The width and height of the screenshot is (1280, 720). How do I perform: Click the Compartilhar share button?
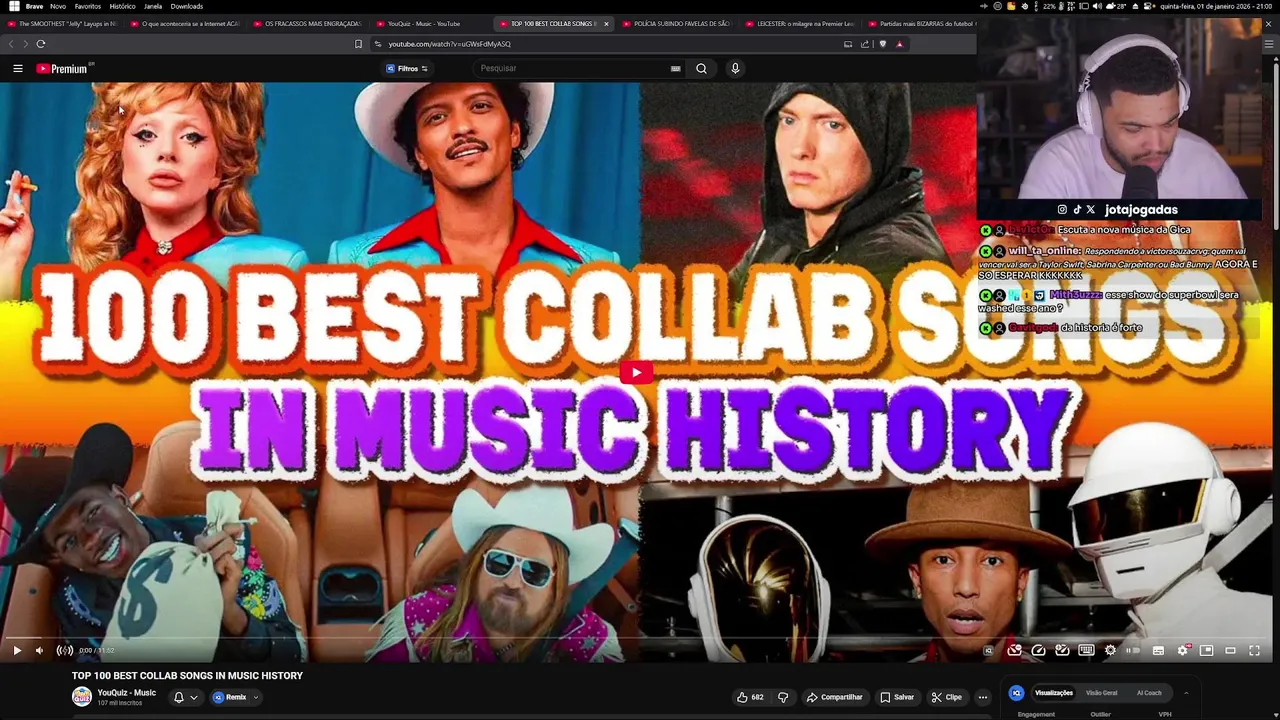pyautogui.click(x=834, y=697)
